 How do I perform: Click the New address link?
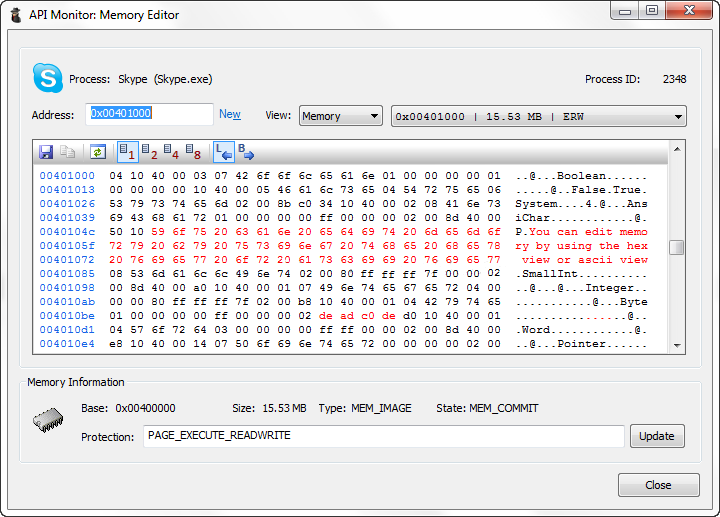click(x=230, y=115)
